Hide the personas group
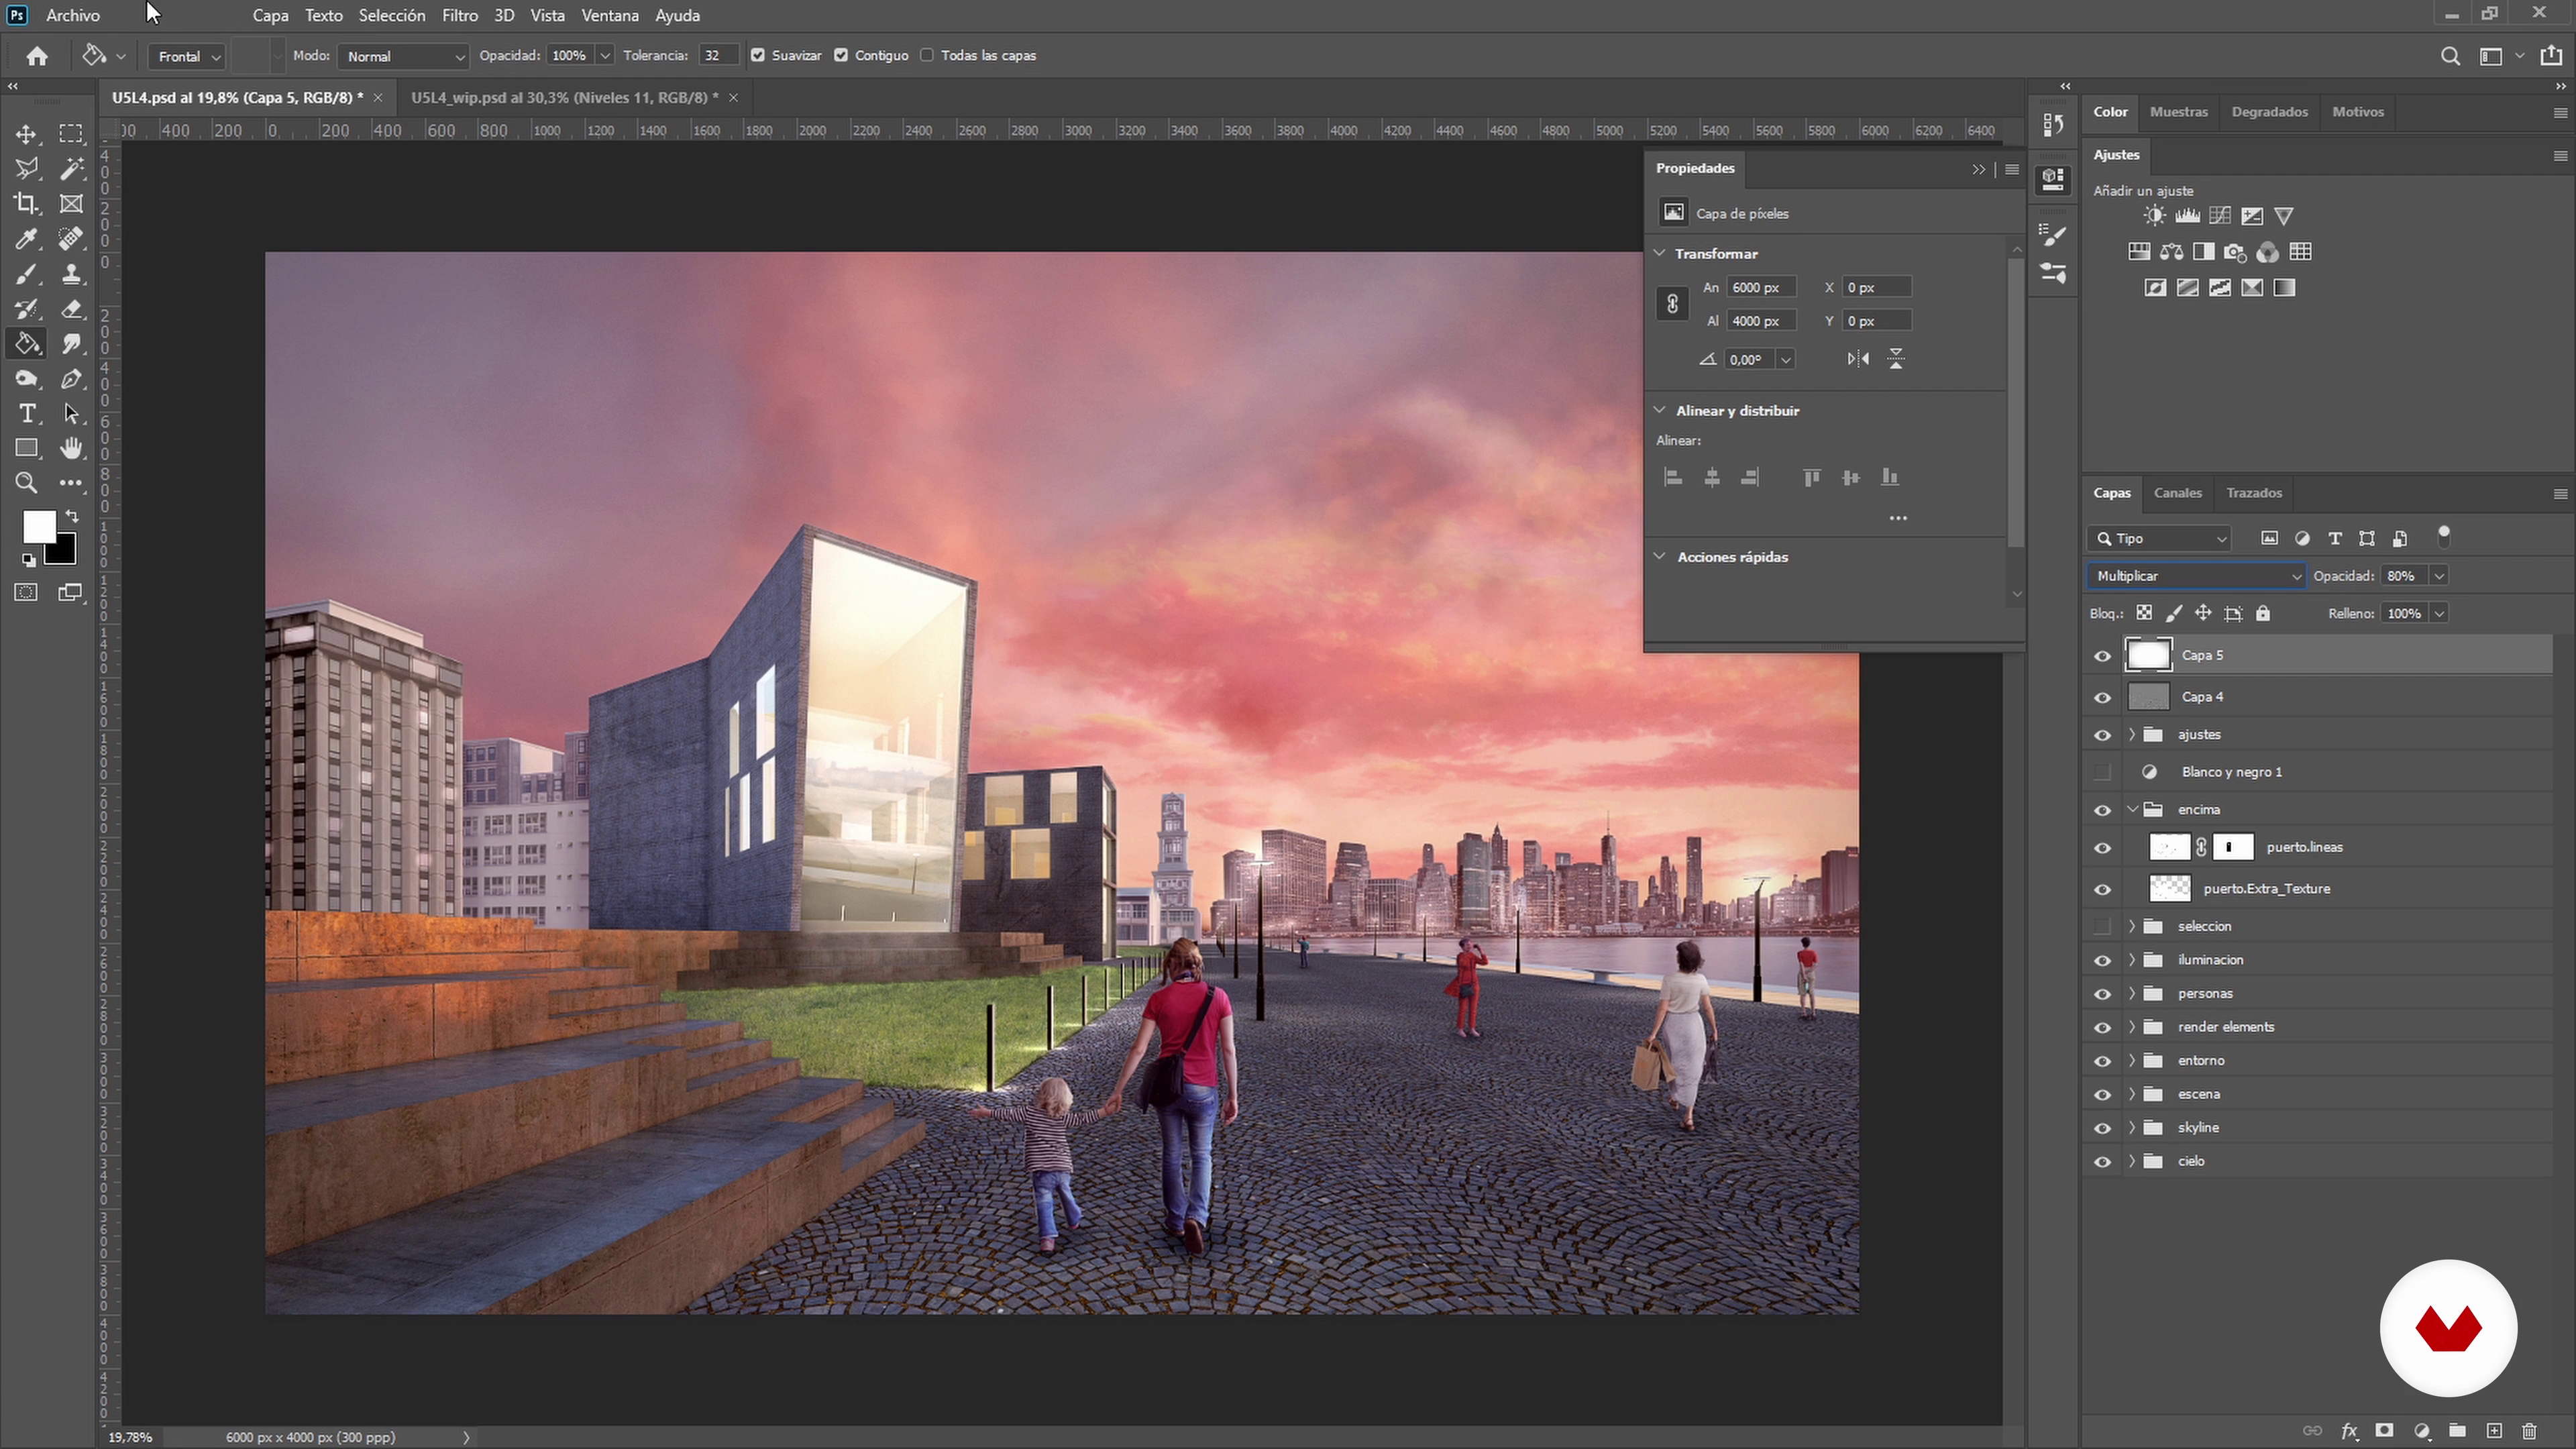Image resolution: width=2576 pixels, height=1449 pixels. pos(2102,994)
